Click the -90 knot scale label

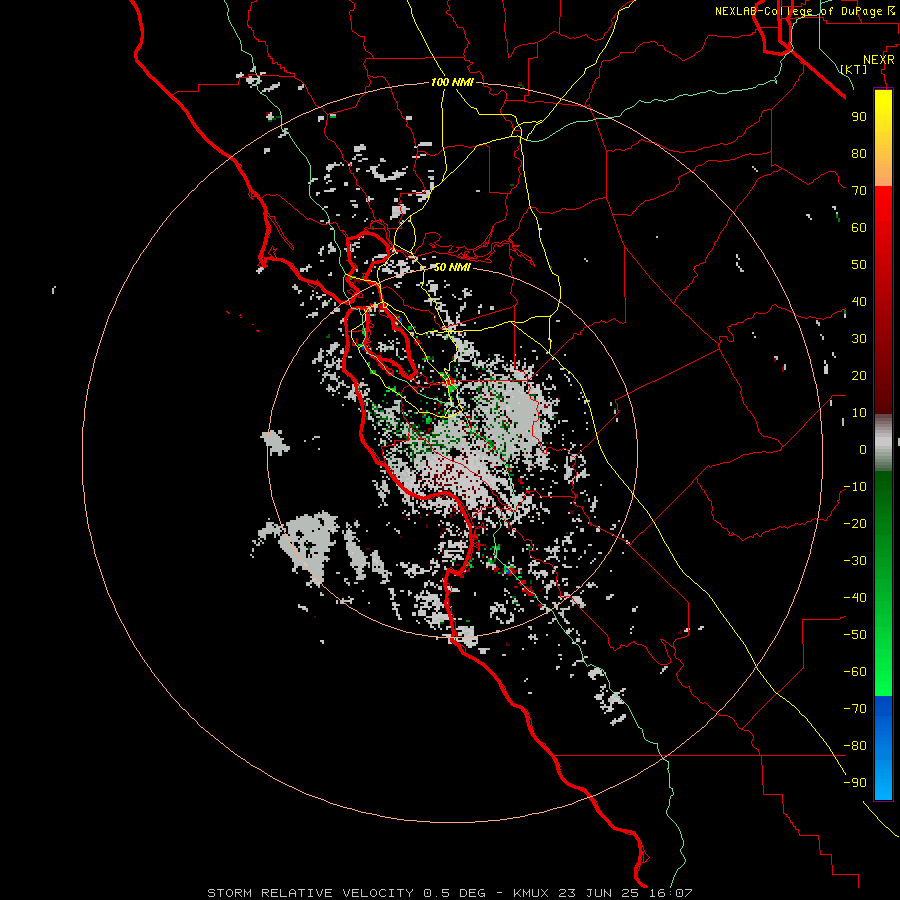(x=855, y=783)
